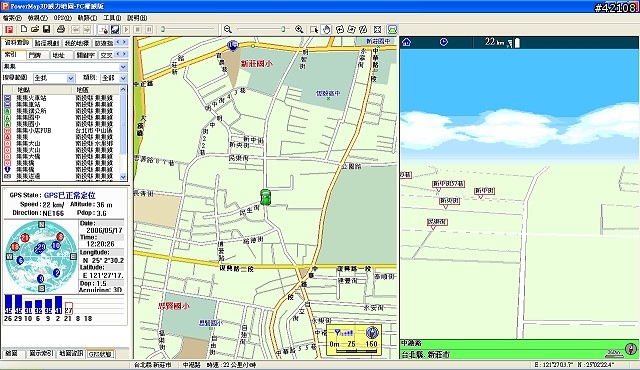Expand the search keyword combo box dropdown
This screenshot has height=370, width=640.
point(123,66)
